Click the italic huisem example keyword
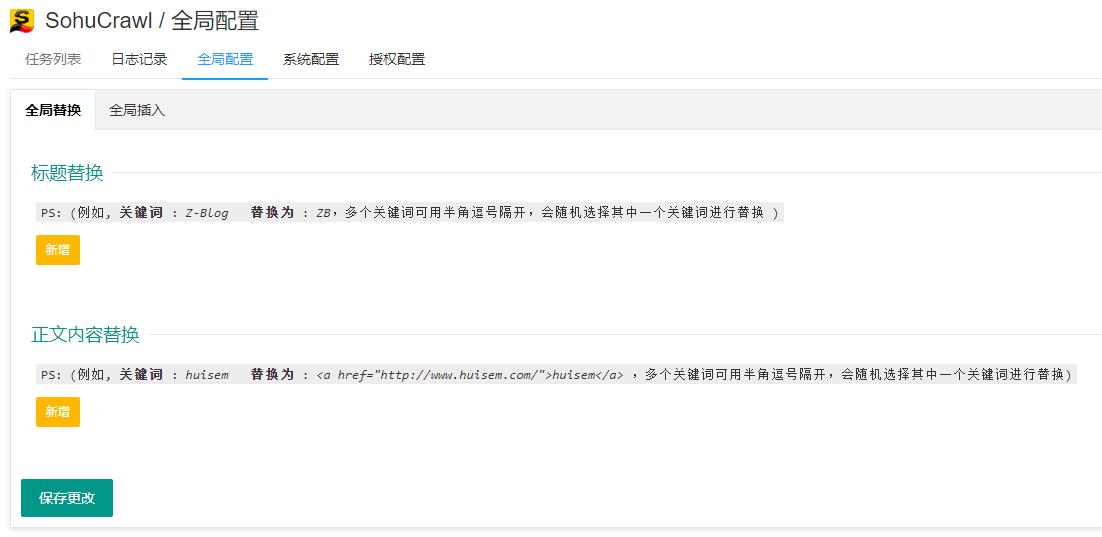The height and width of the screenshot is (537, 1102). 207,375
